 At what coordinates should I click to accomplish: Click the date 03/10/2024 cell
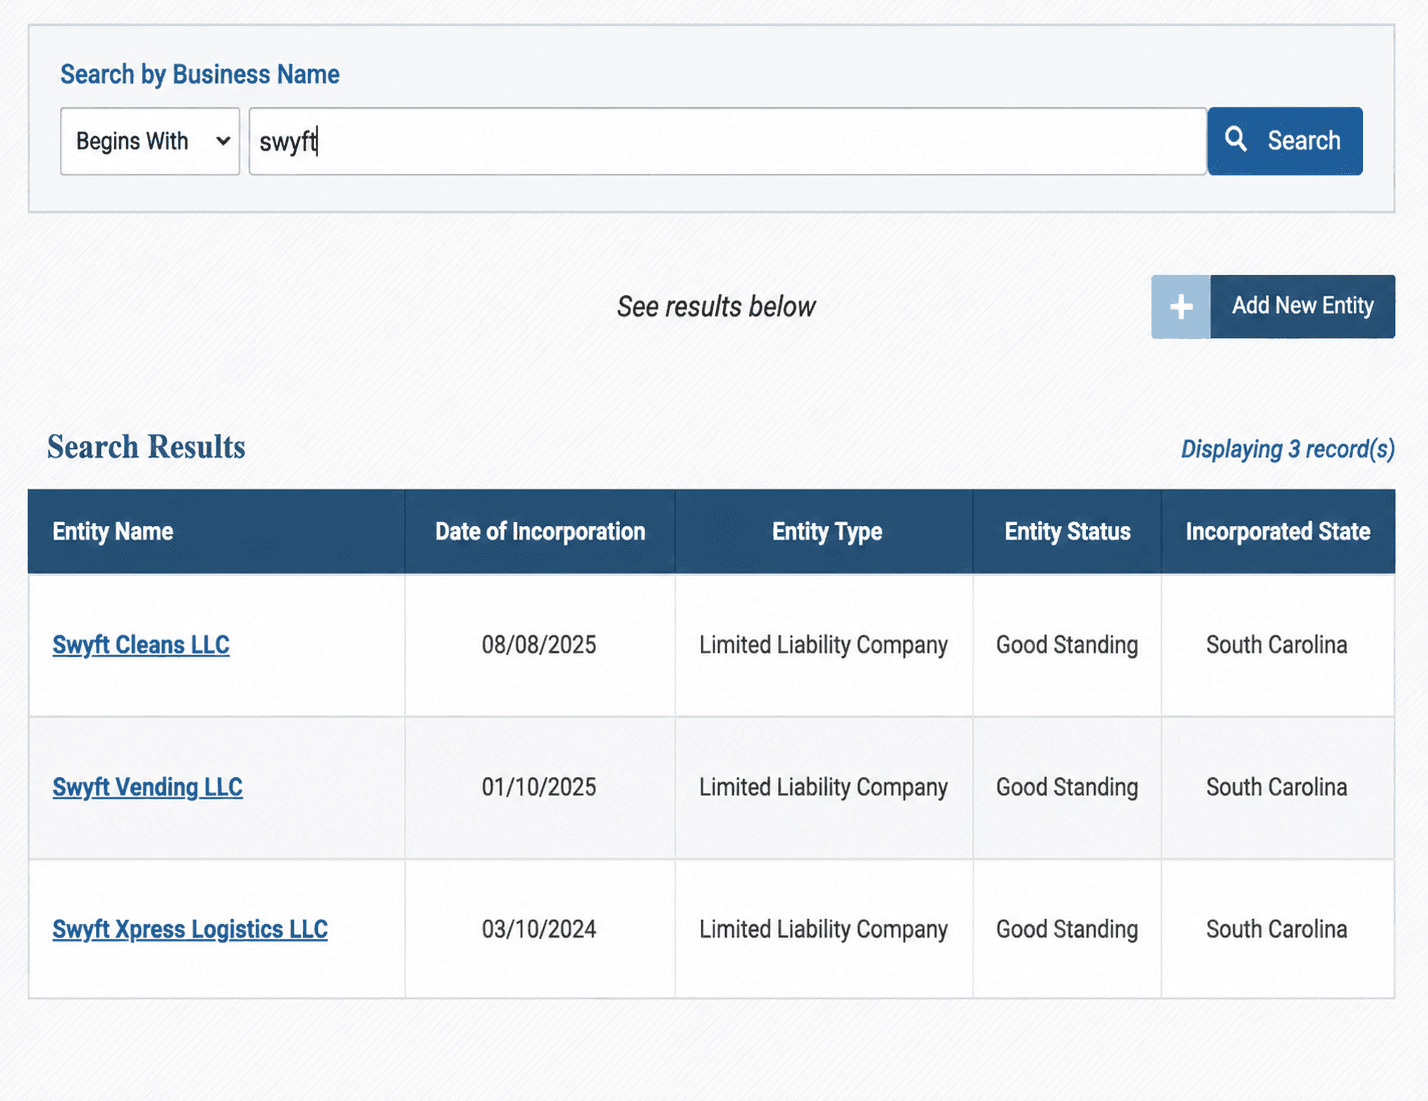[539, 929]
